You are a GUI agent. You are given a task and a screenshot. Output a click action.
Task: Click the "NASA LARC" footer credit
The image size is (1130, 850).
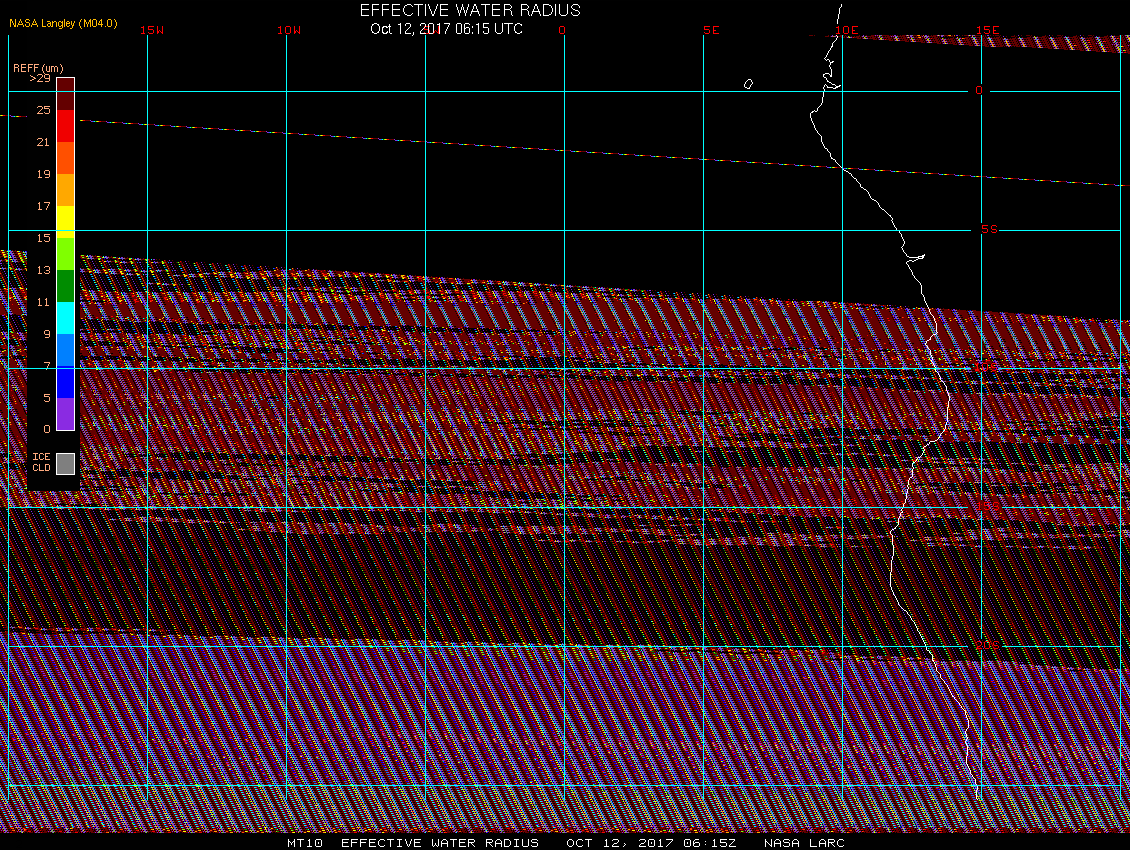pos(804,843)
